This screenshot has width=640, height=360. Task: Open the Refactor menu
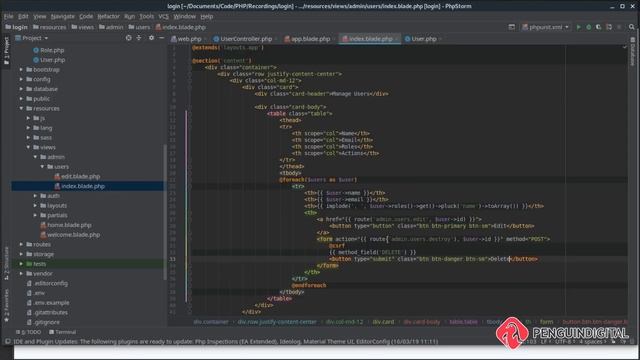108,16
